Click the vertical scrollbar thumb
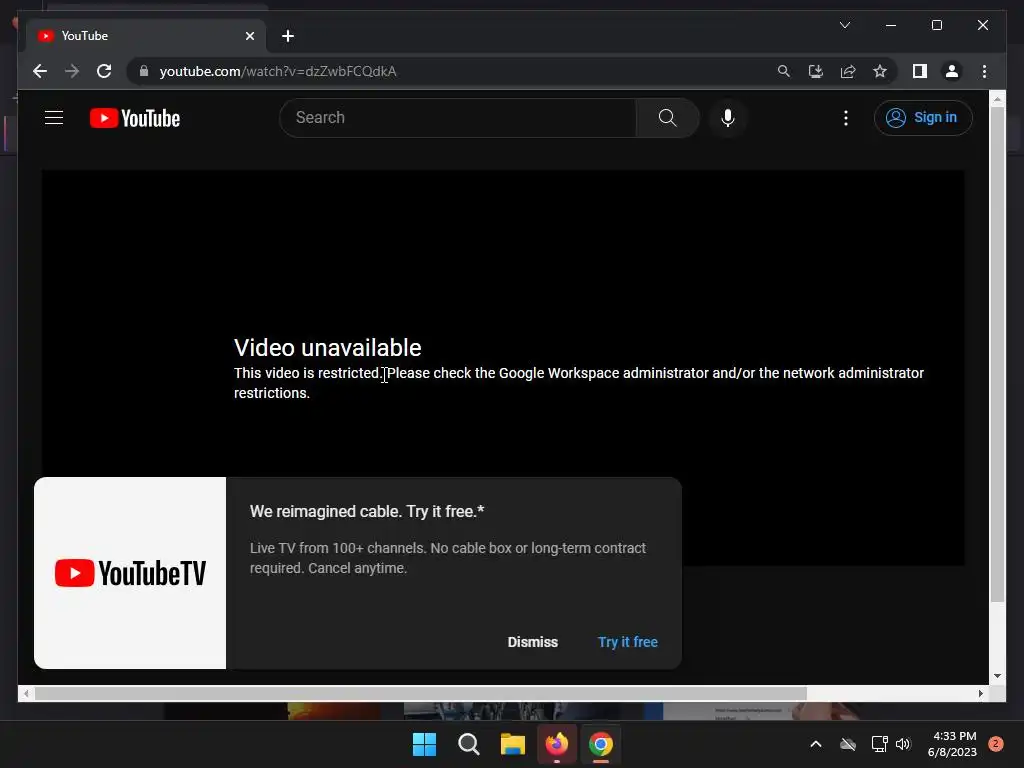Screen dimensions: 1024x768 [x=997, y=354]
